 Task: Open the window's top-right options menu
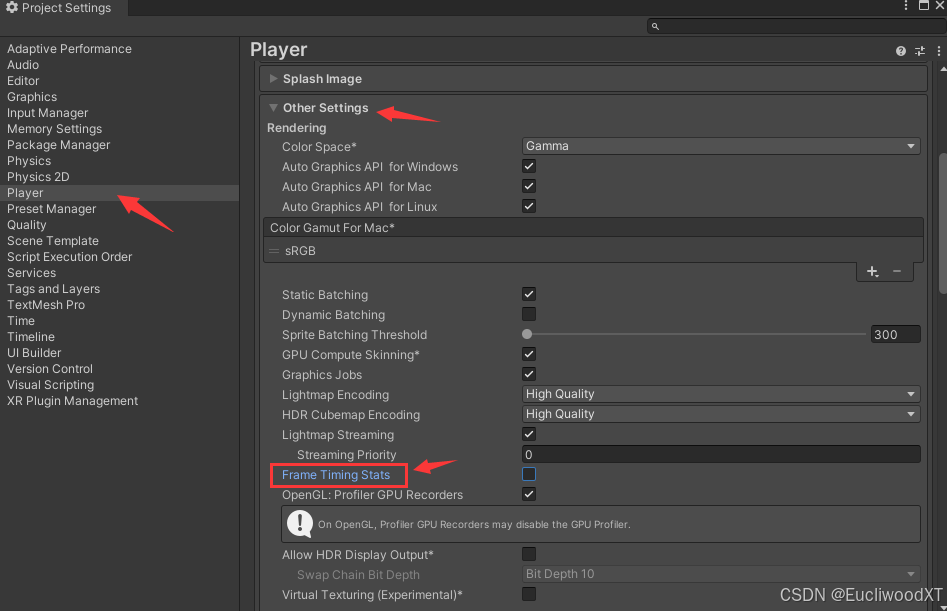coord(905,5)
